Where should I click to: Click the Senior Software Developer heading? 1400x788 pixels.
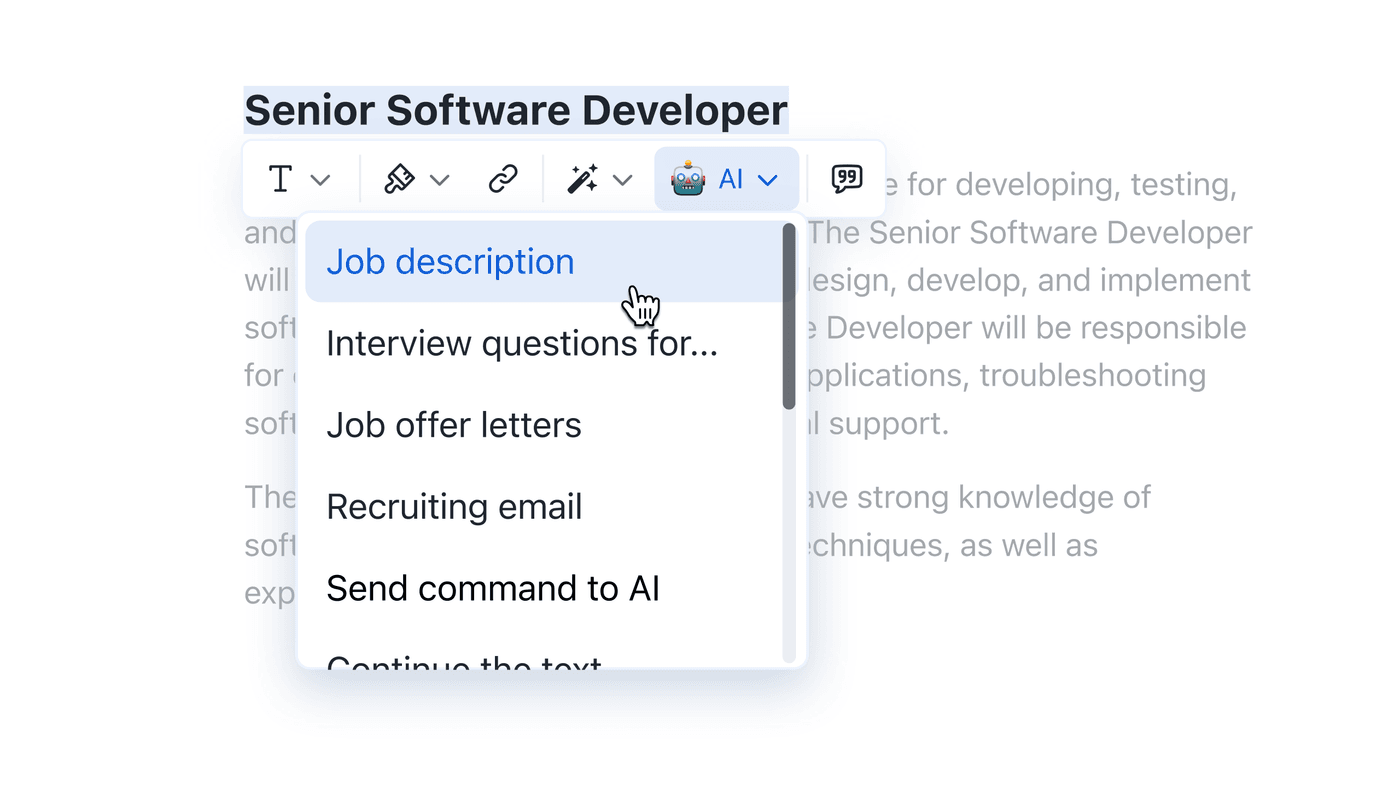[x=516, y=110]
